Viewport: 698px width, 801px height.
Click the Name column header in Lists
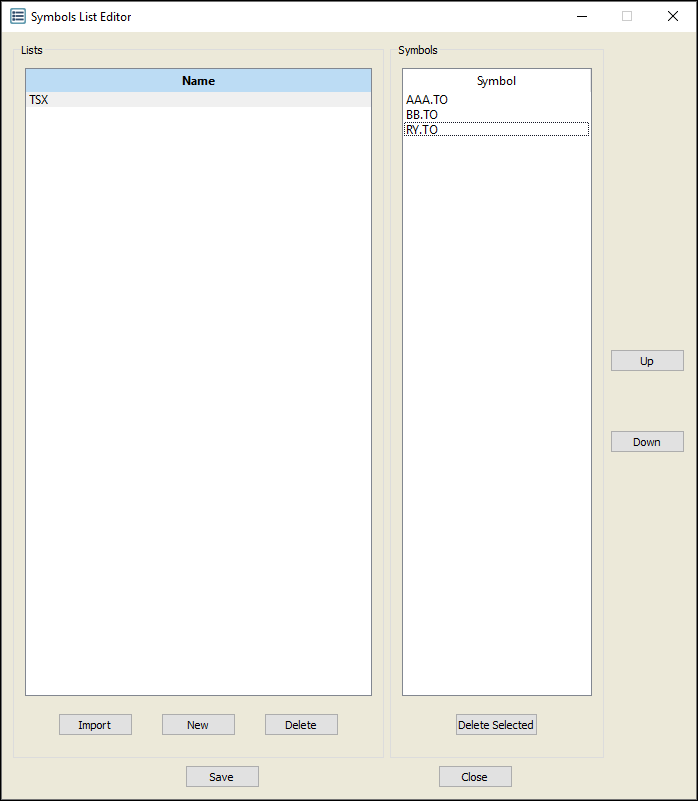point(198,81)
